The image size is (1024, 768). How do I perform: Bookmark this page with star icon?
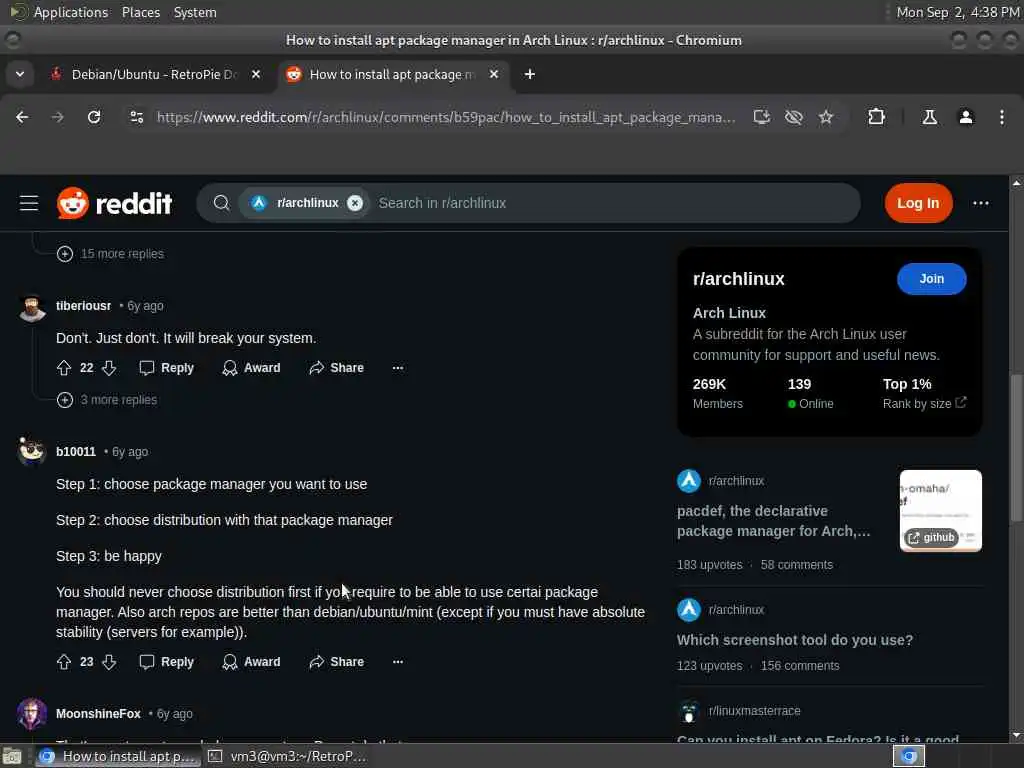826,117
